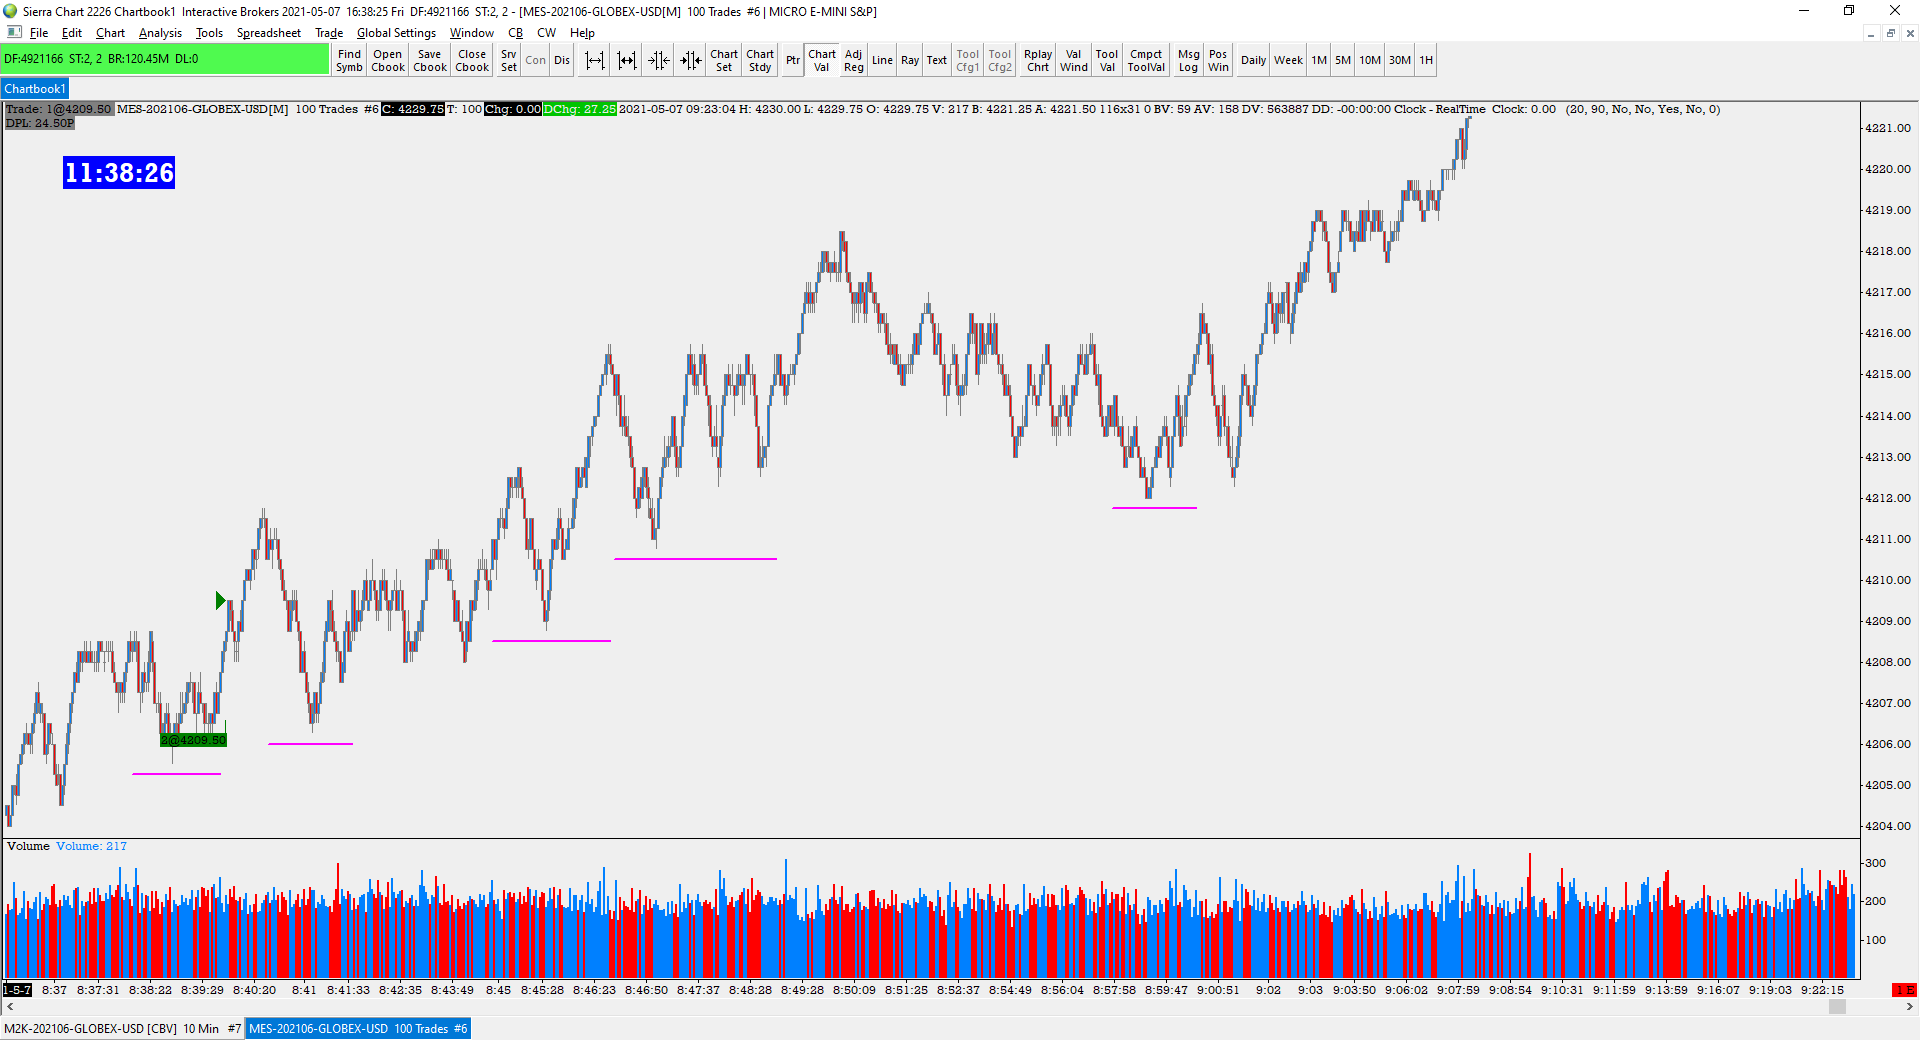
Task: Open the Help menu
Action: pyautogui.click(x=582, y=33)
